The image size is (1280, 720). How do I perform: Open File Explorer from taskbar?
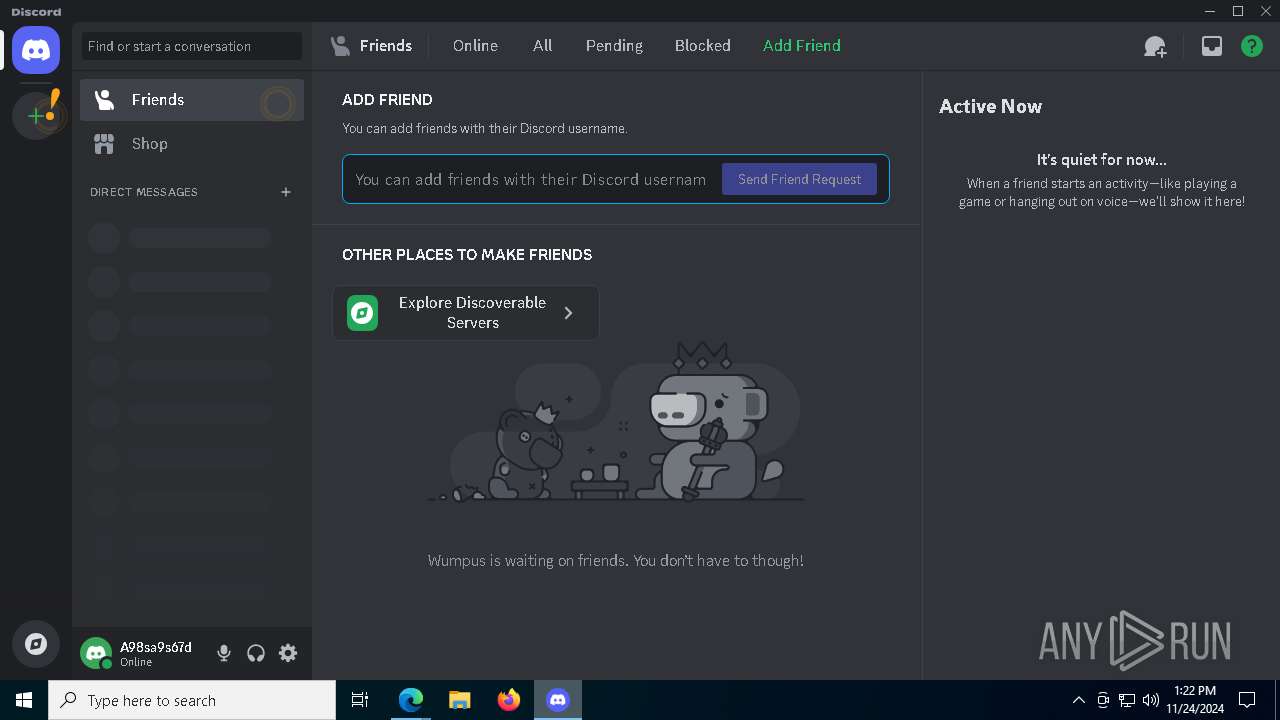pos(459,700)
